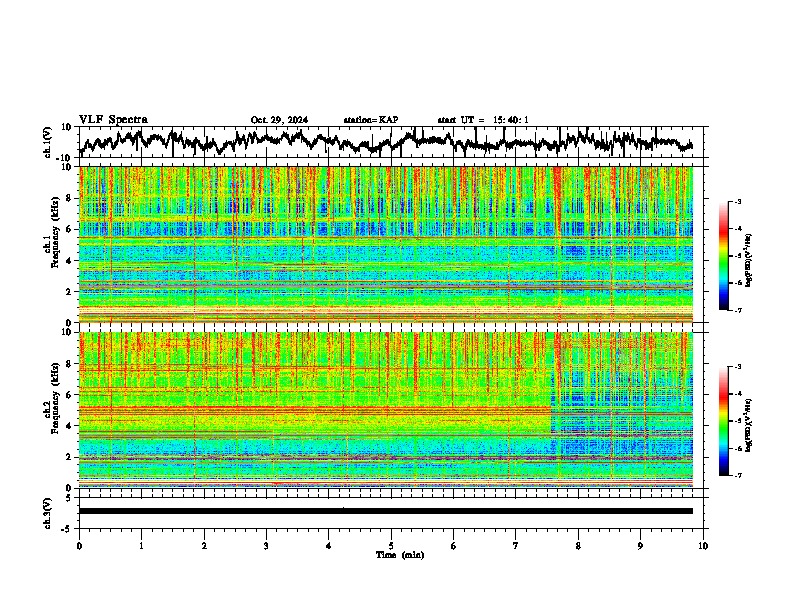
Task: Click the ch.2 frequency spectrogram panel
Action: pyautogui.click(x=386, y=410)
